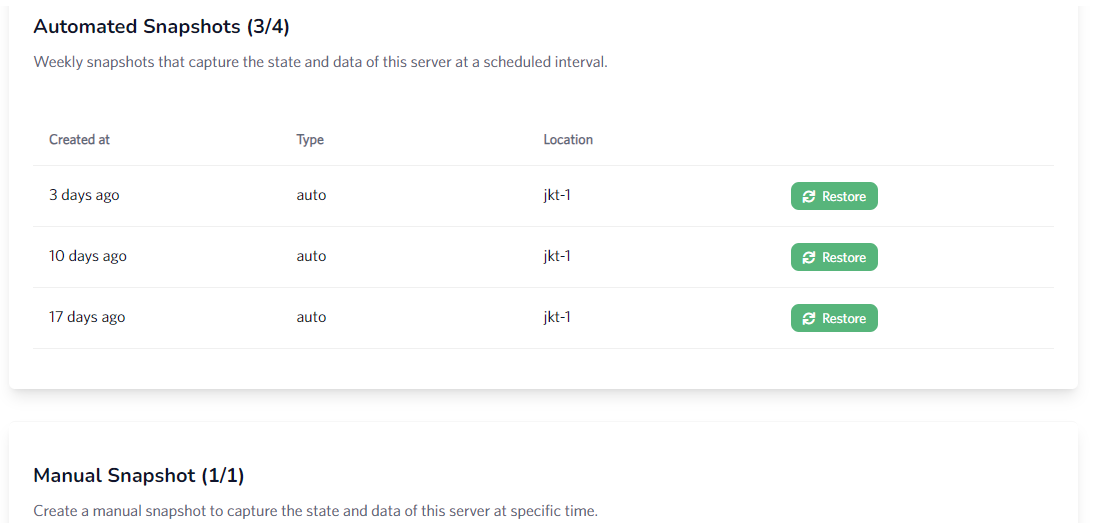
Task: Select the "3 days ago" date cell
Action: 84,195
